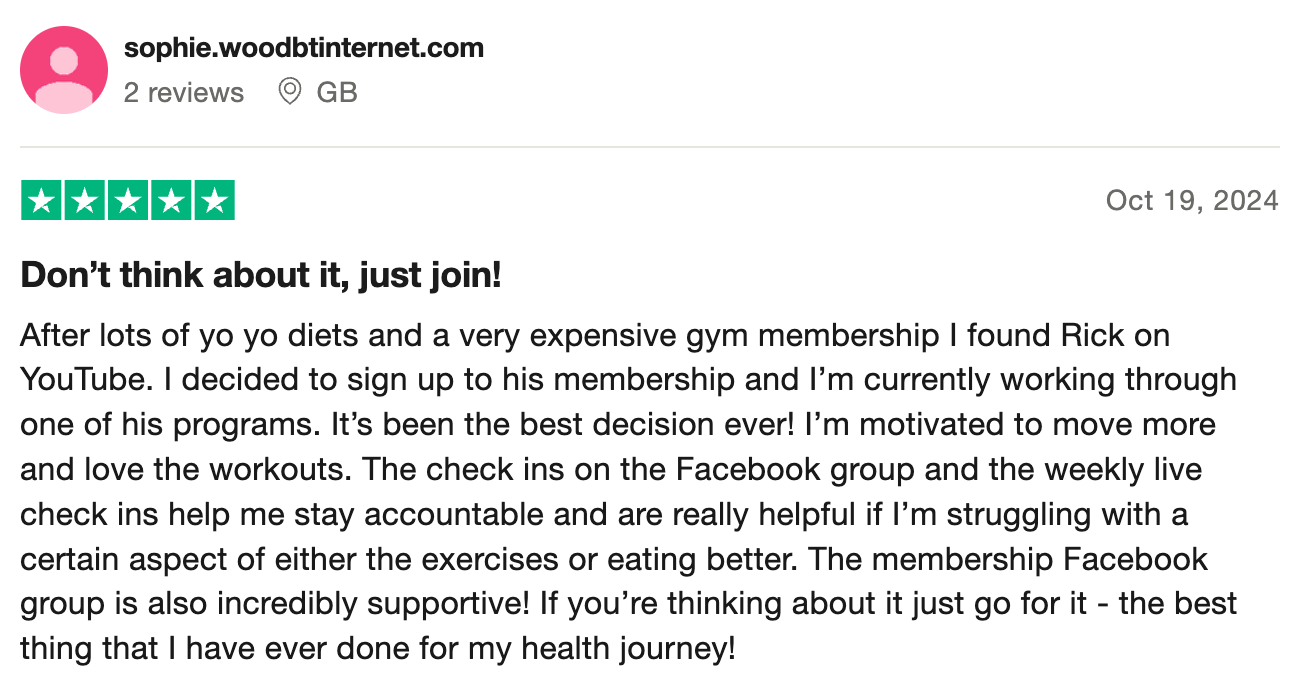
Task: Open sophie.woodbtinternet.com reviewer profile
Action: [303, 47]
